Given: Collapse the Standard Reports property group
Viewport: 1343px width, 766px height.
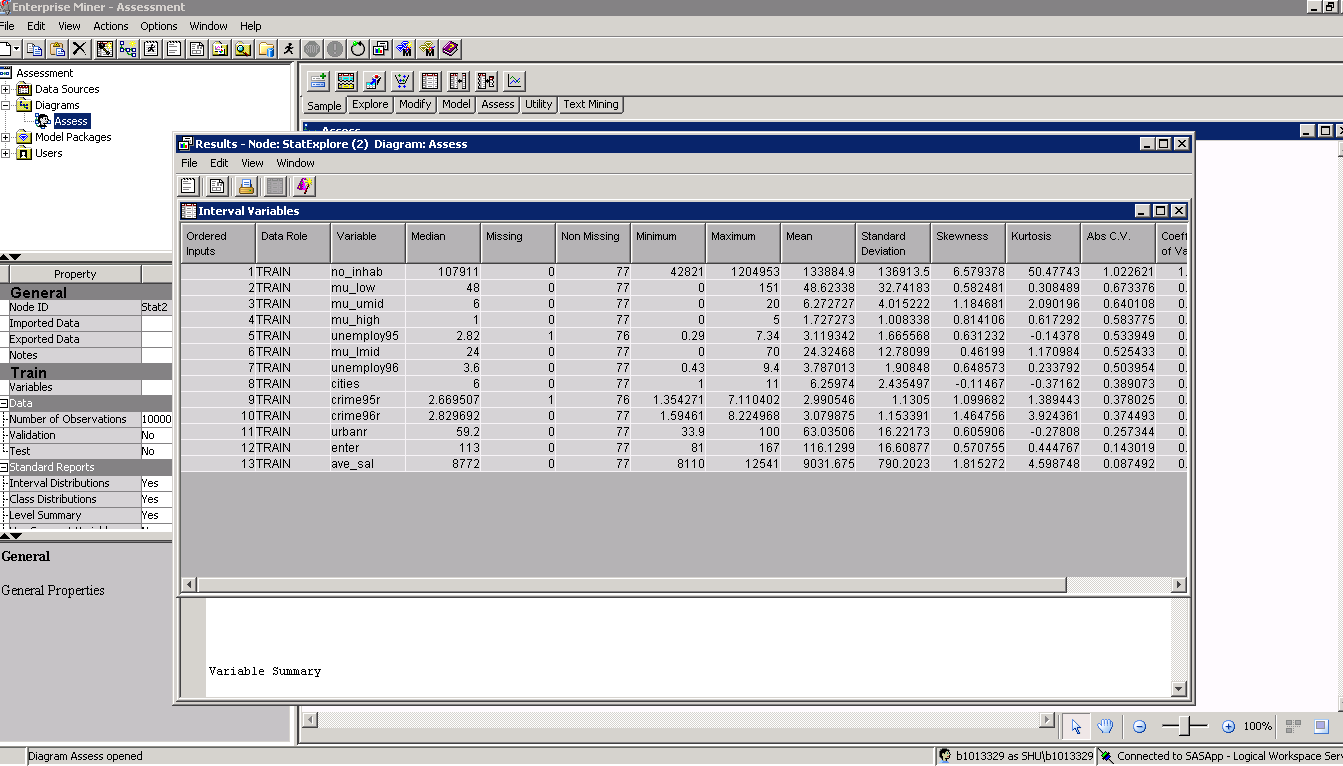Looking at the screenshot, I should click(4, 467).
